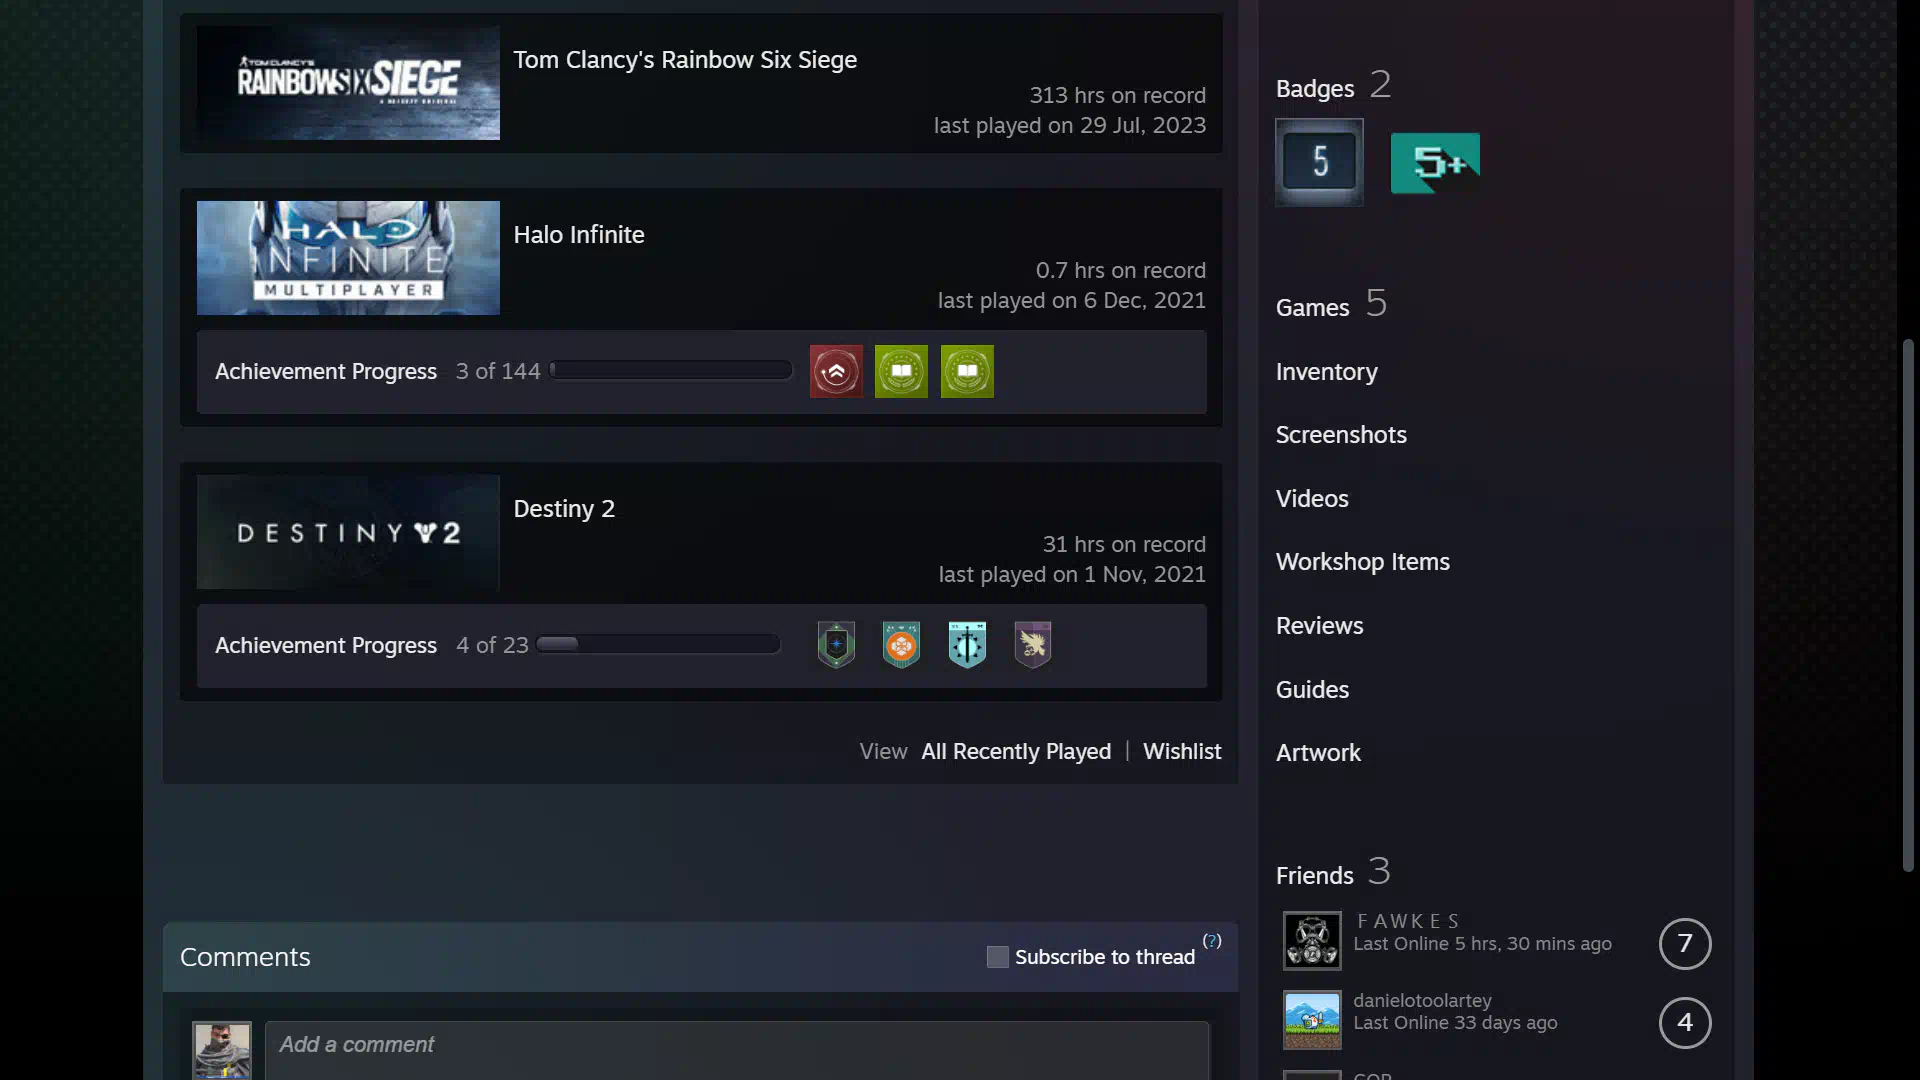1920x1080 pixels.
Task: Open the Guides page
Action: click(x=1312, y=690)
